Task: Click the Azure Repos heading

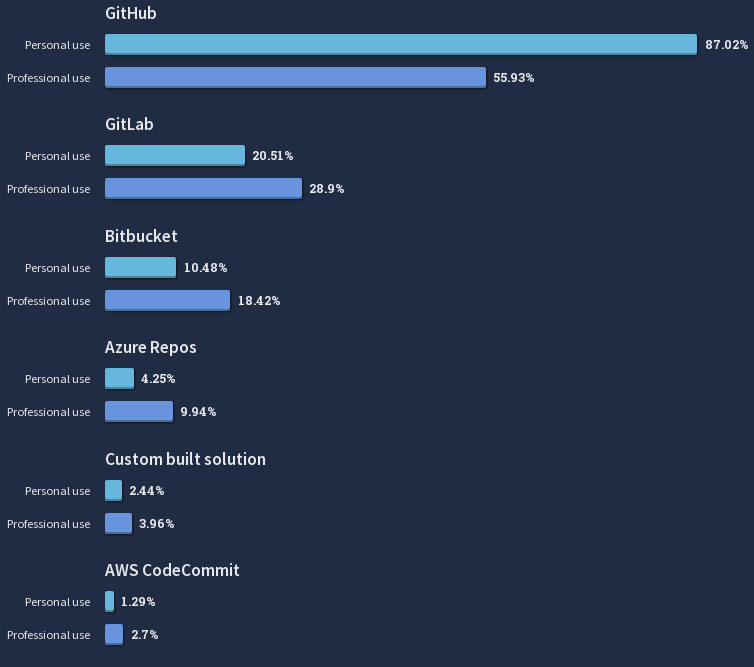Action: [151, 348]
